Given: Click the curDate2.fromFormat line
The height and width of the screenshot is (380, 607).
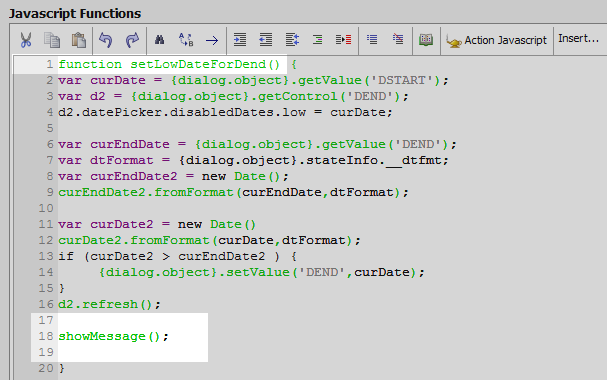Looking at the screenshot, I should tap(209, 240).
